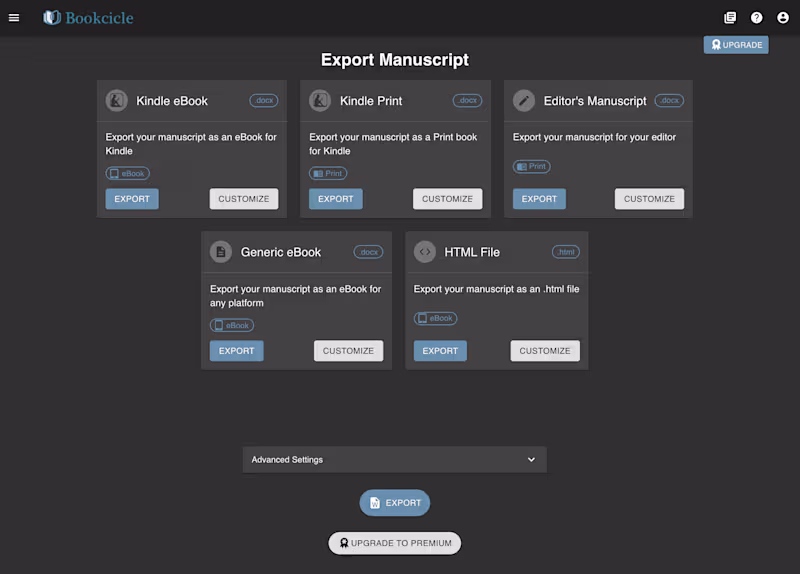
Task: Click the Print chip on Editor's Manuscript card
Action: coord(532,166)
